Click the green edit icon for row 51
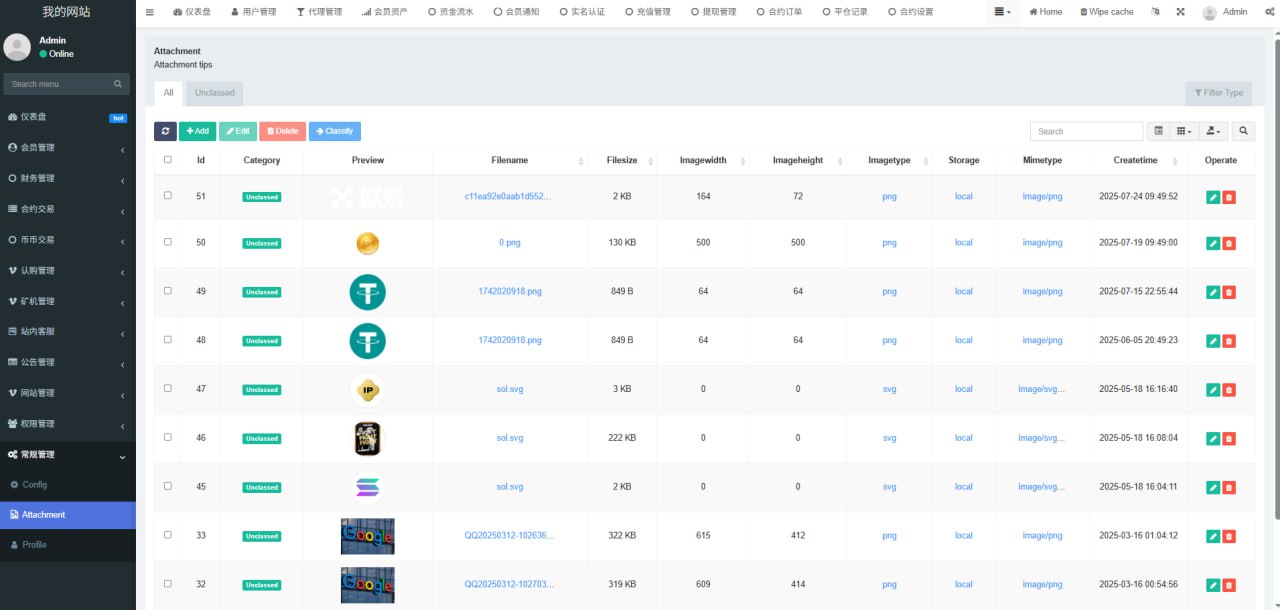The height and width of the screenshot is (610, 1280). [1213, 197]
